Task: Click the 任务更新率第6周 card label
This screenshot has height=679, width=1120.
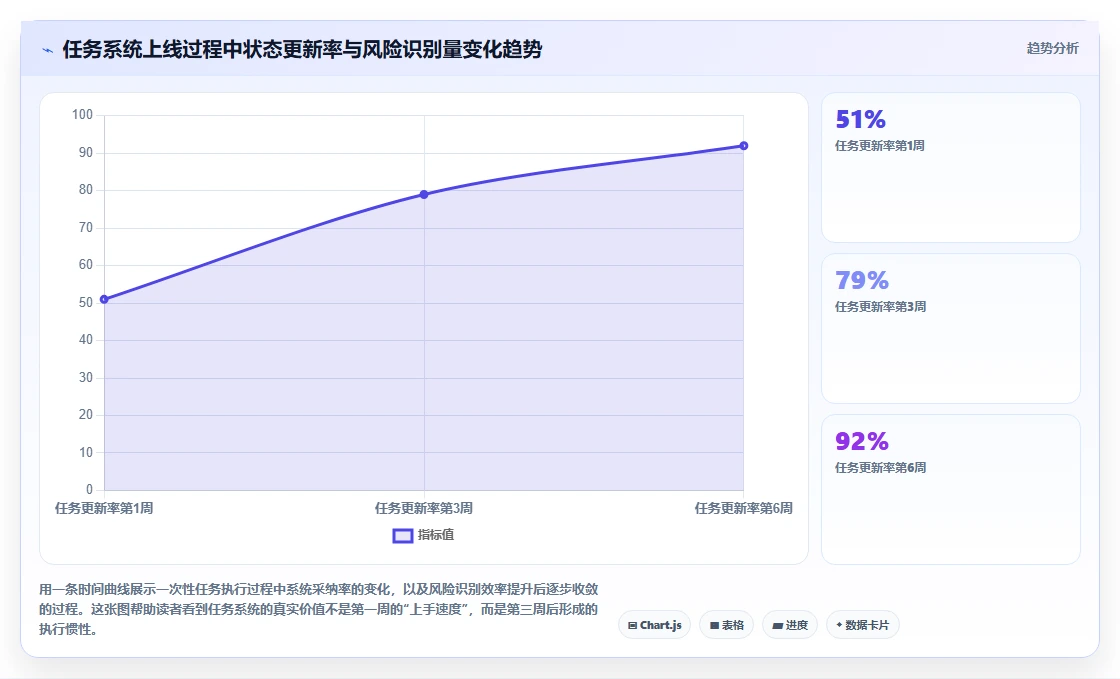Action: click(x=881, y=468)
